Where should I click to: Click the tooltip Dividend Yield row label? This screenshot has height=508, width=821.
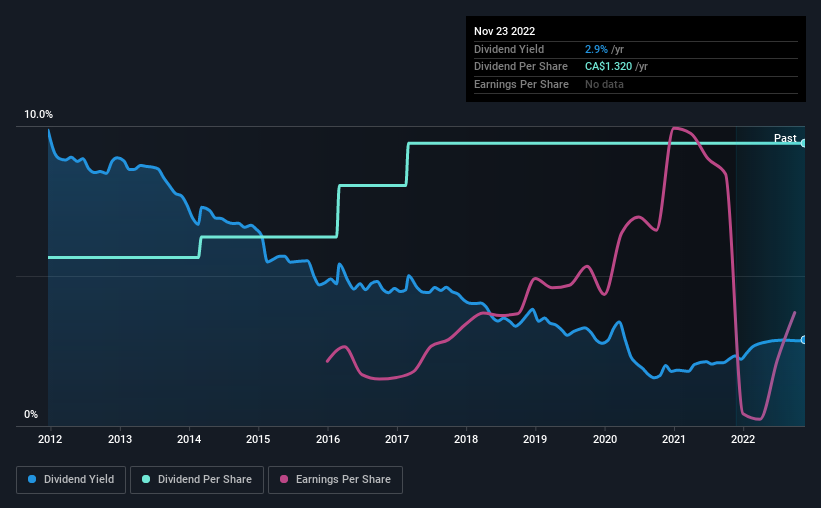[509, 49]
